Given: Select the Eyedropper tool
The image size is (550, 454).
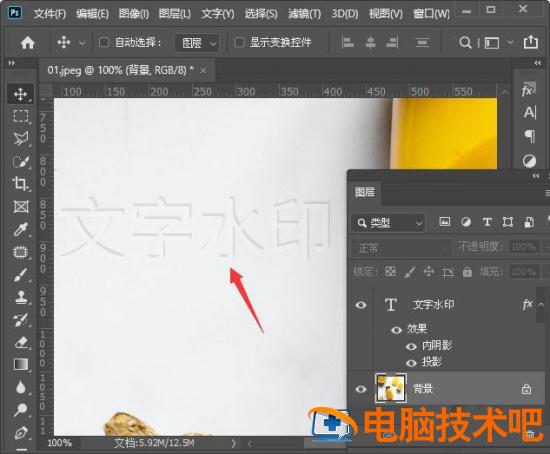Looking at the screenshot, I should (21, 229).
